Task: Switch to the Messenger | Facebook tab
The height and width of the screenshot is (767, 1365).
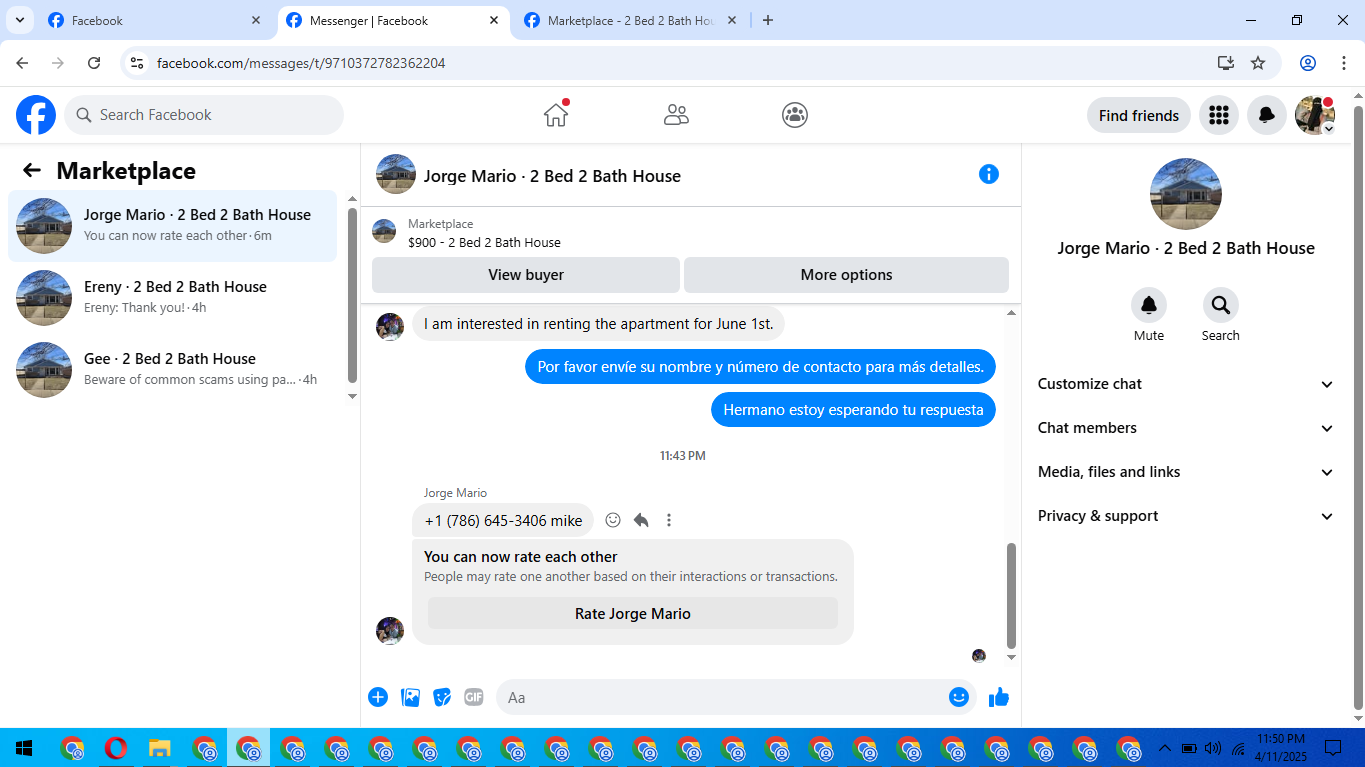Action: coord(392,20)
